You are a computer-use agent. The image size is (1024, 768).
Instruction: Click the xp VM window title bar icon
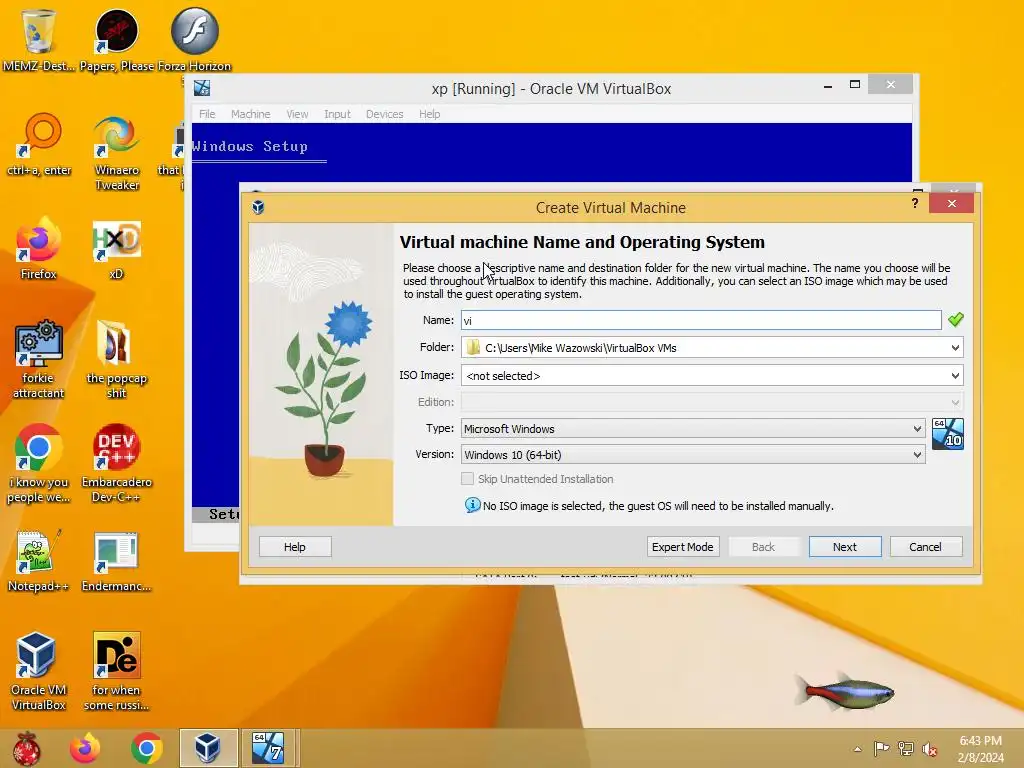[x=202, y=88]
